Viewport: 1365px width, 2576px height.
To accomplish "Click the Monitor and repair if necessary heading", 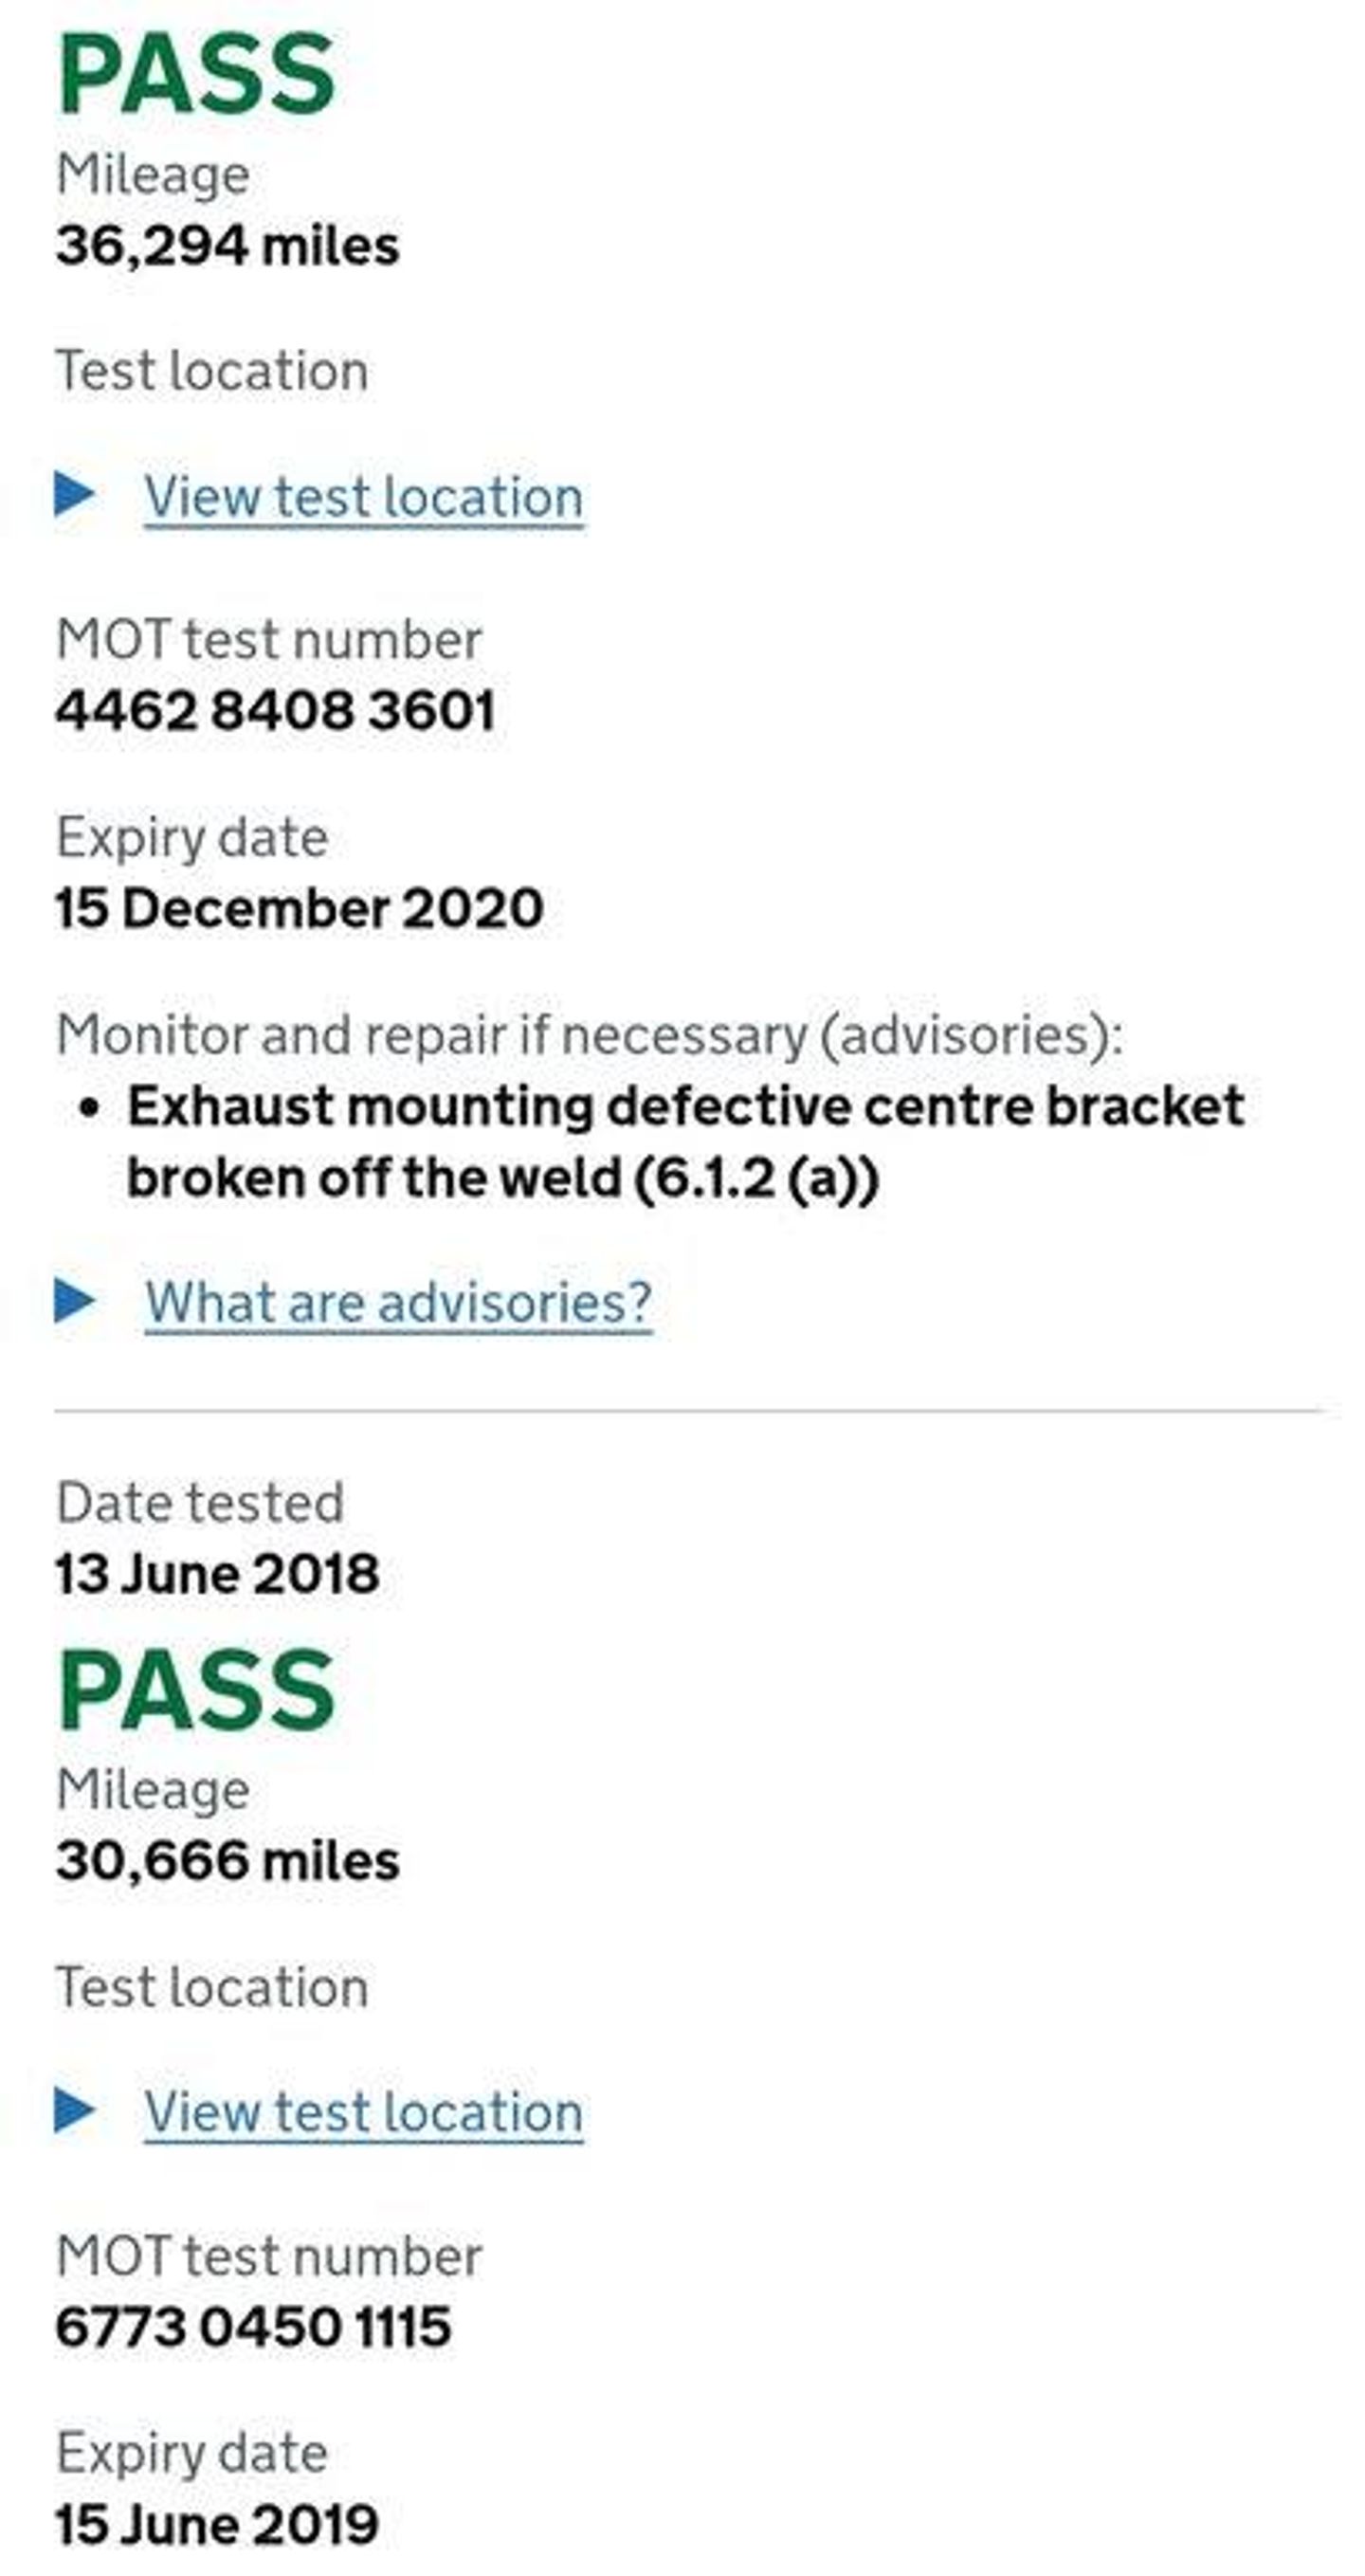I will point(589,1034).
